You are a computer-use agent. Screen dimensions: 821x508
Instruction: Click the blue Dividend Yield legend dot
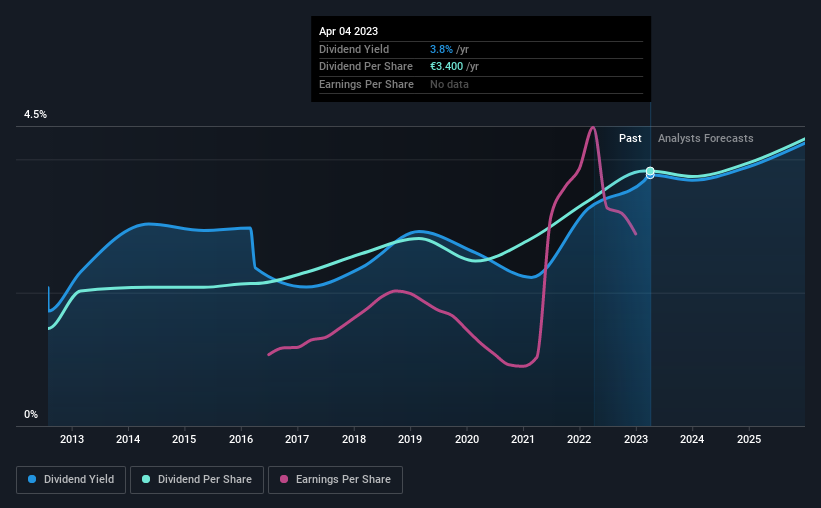32,479
